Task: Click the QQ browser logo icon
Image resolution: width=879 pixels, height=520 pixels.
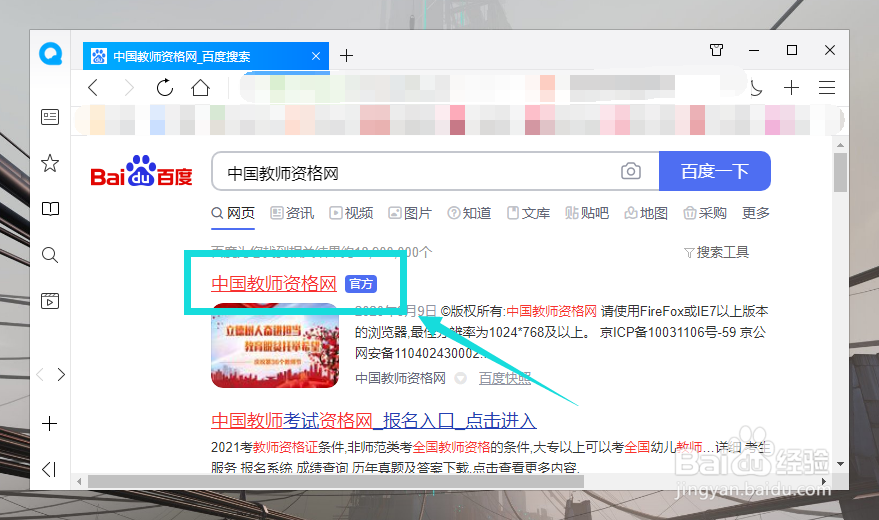Action: point(50,54)
